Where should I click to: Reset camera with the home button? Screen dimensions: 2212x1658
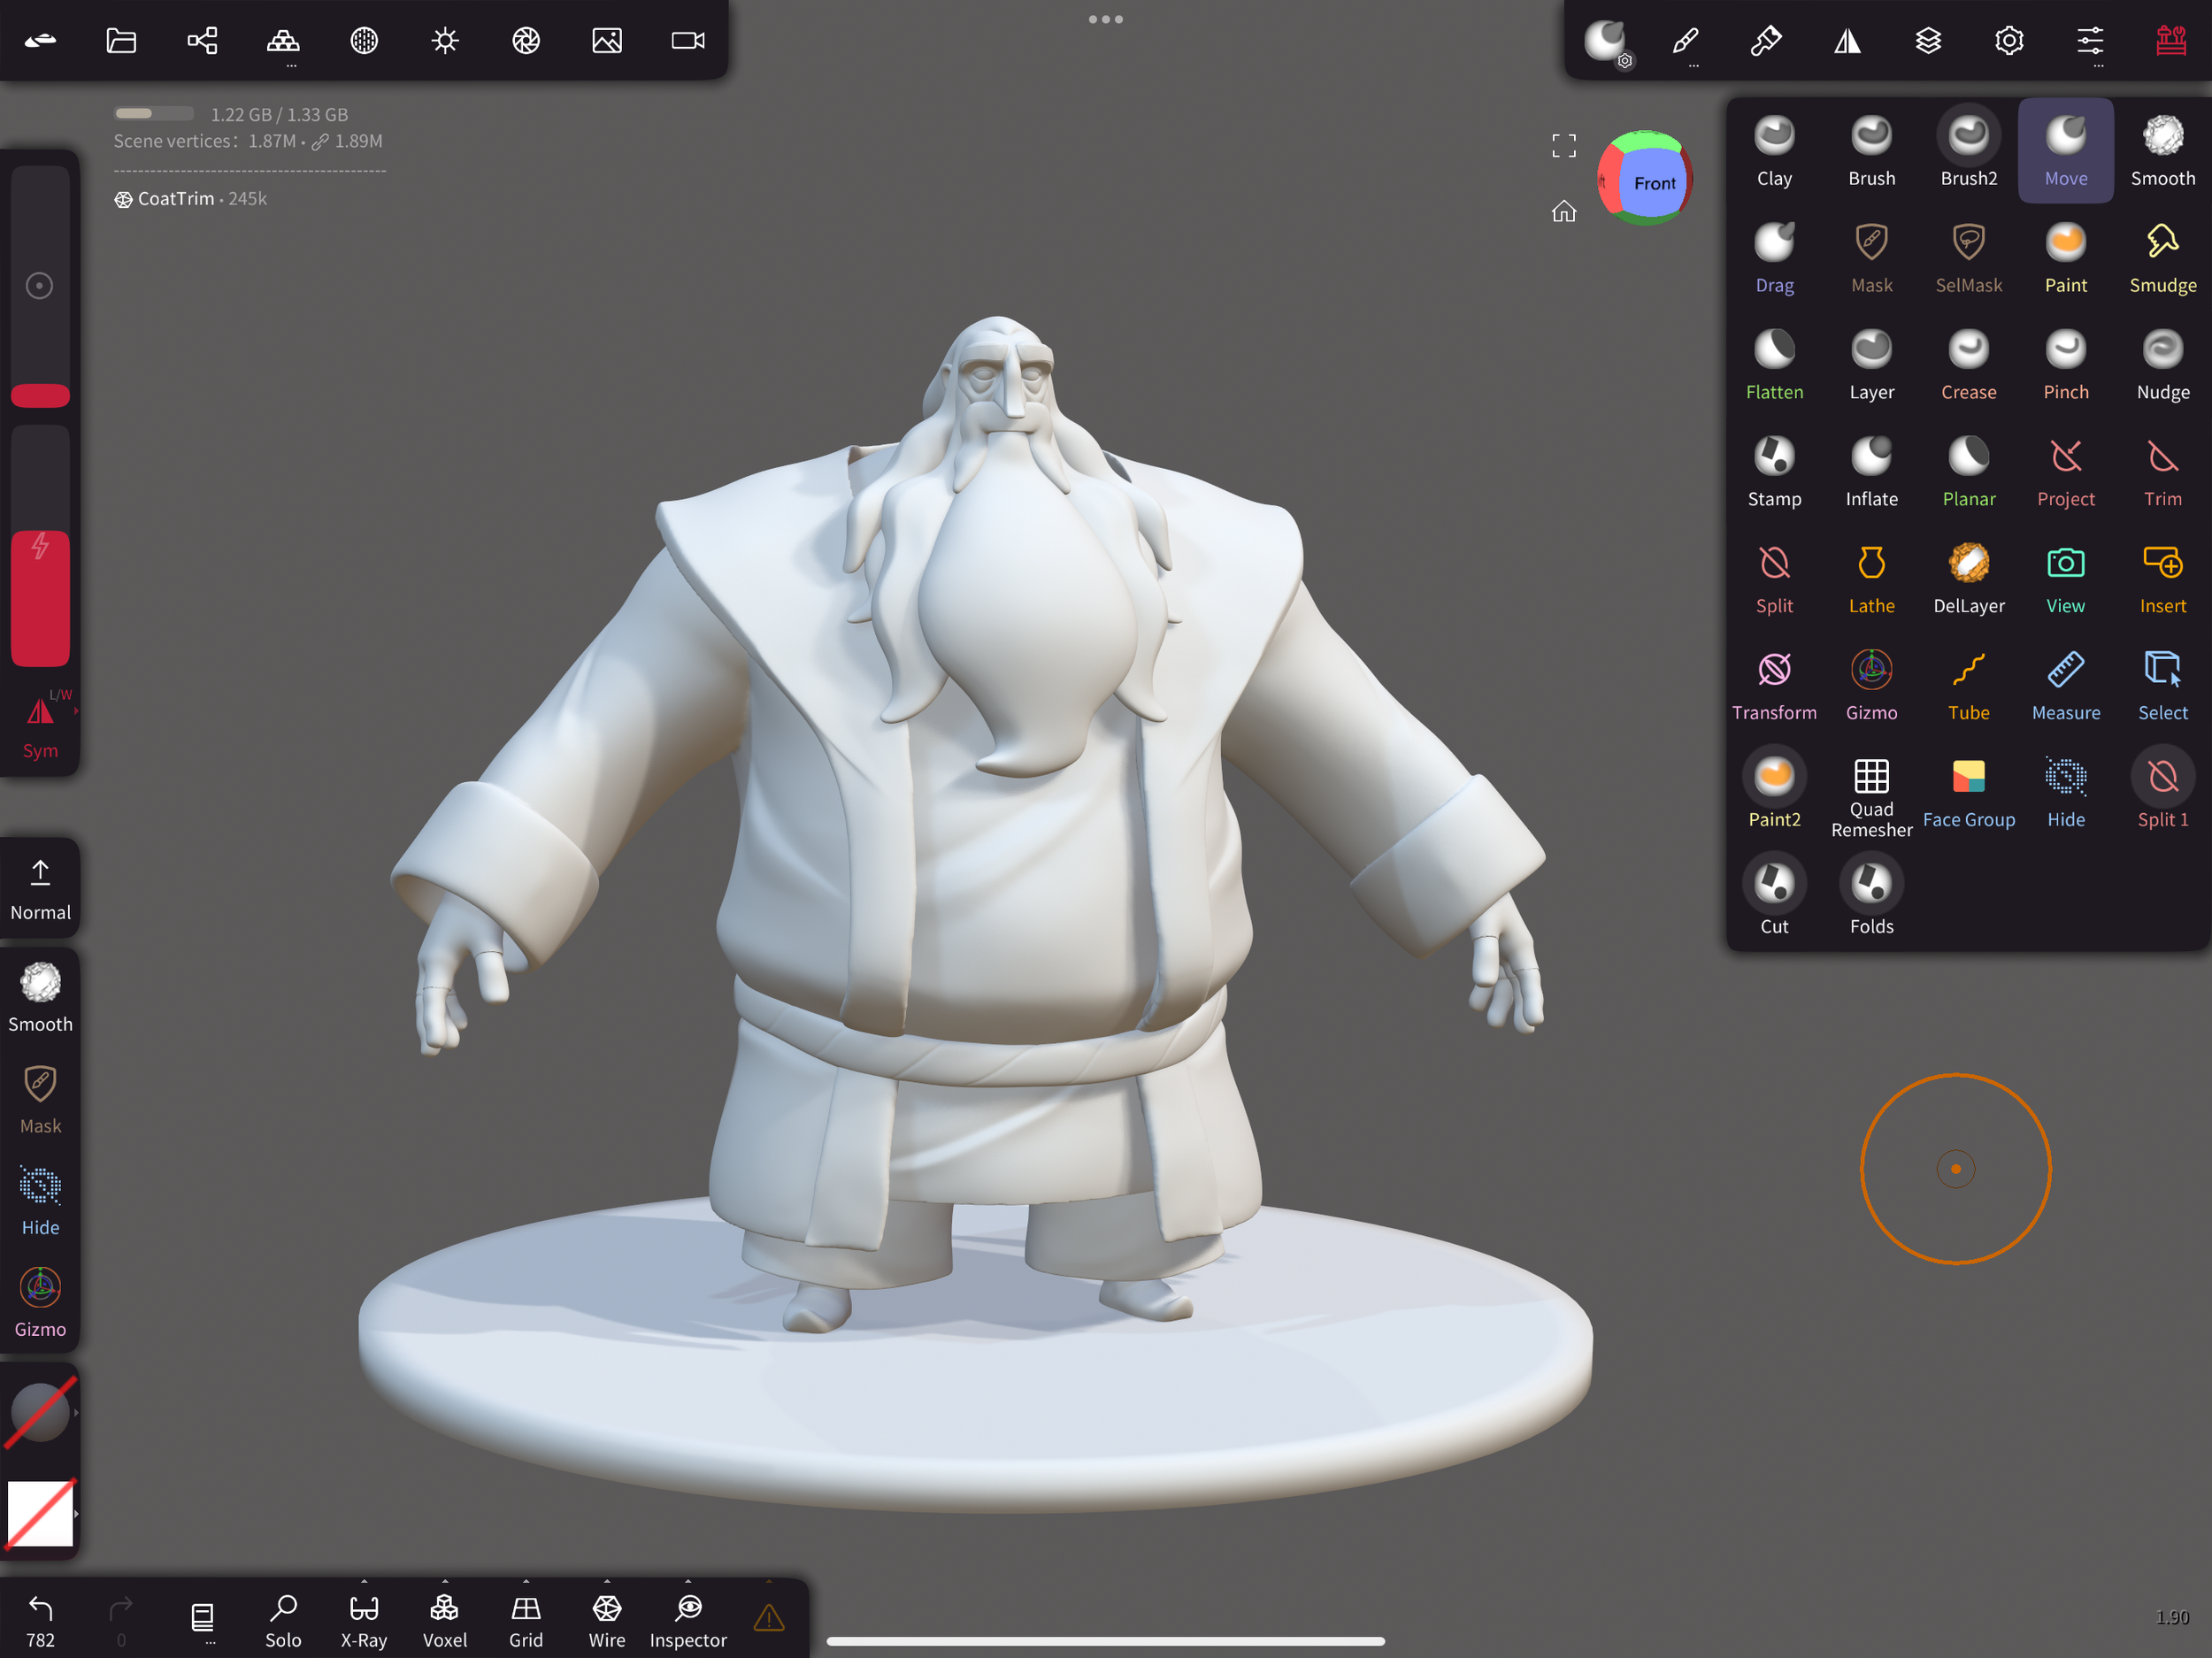click(1563, 211)
